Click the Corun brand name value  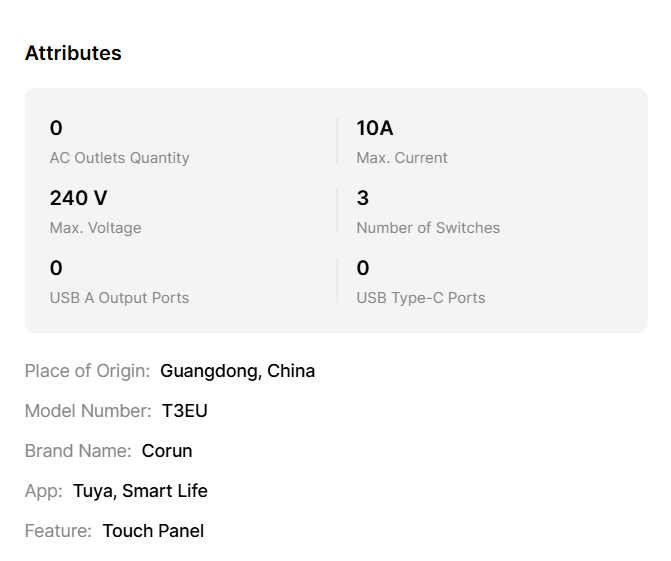click(167, 451)
